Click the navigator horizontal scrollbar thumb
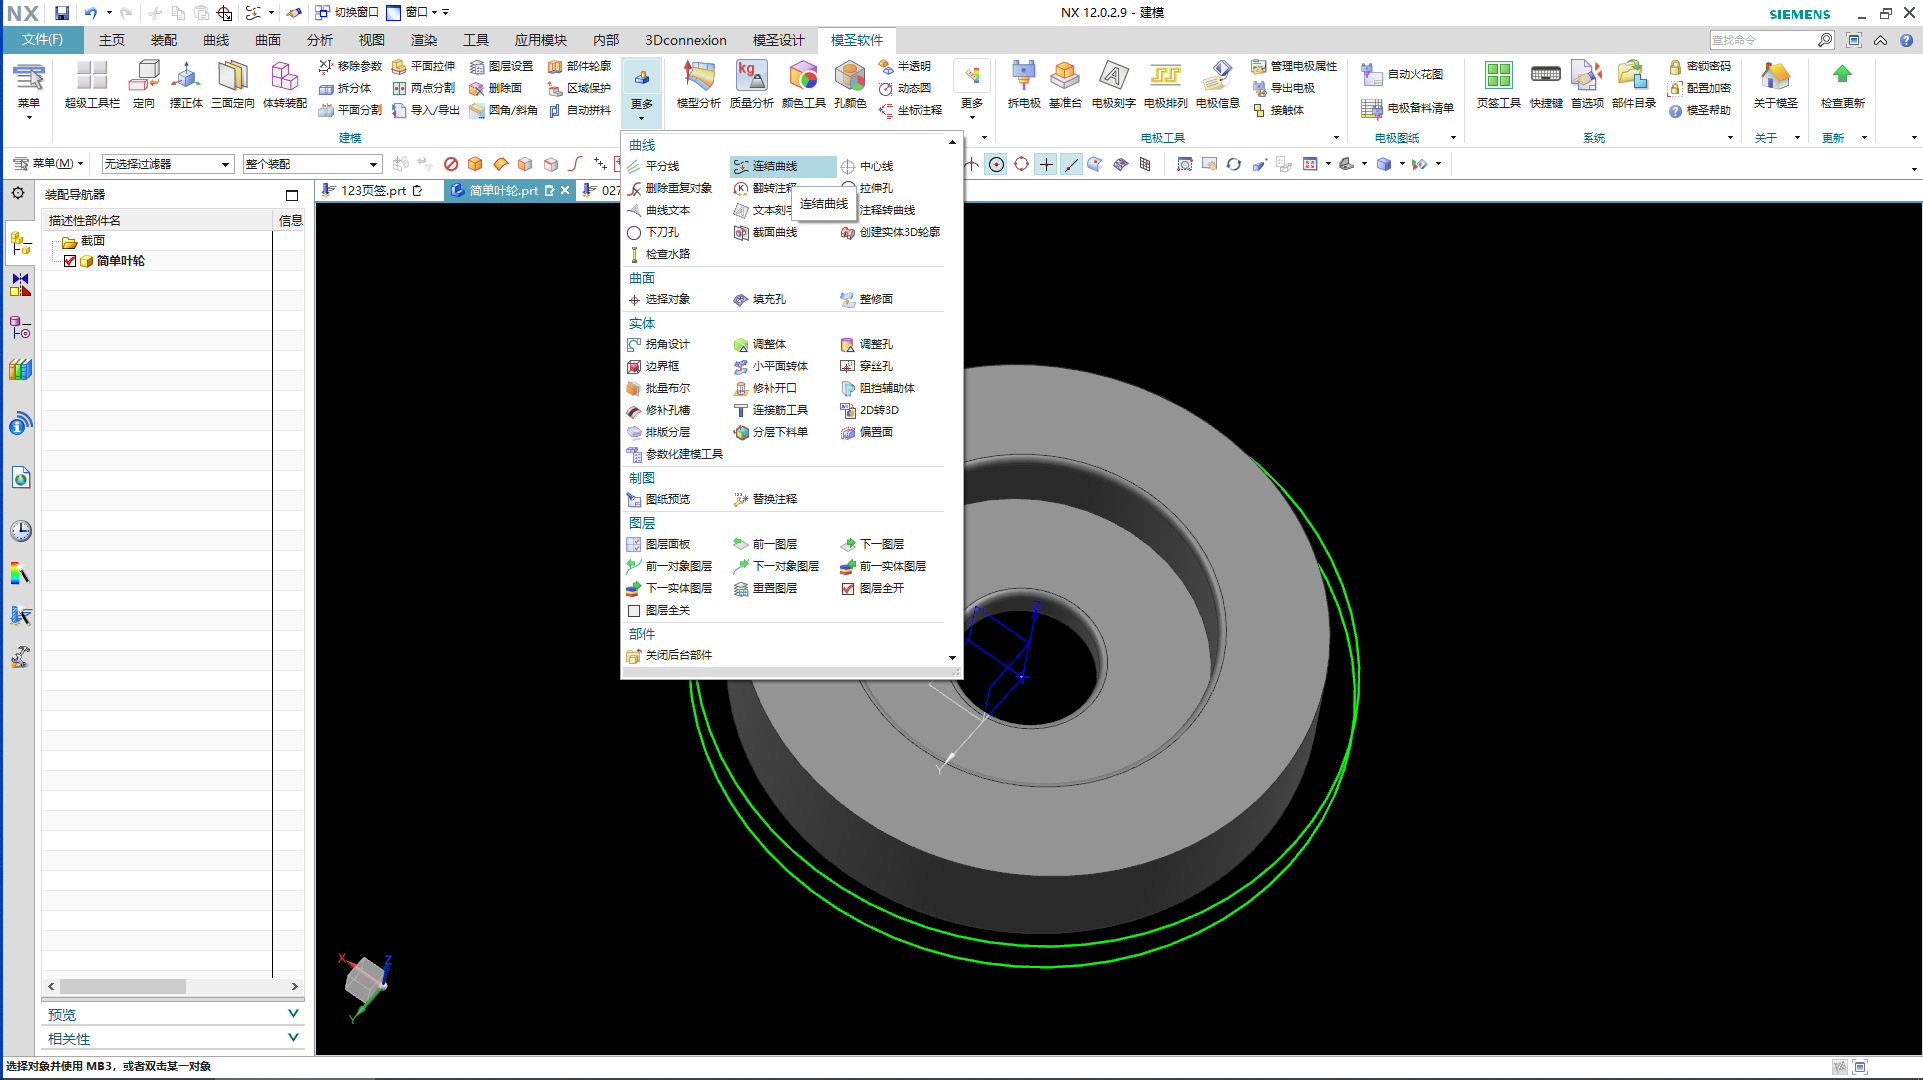 (124, 986)
